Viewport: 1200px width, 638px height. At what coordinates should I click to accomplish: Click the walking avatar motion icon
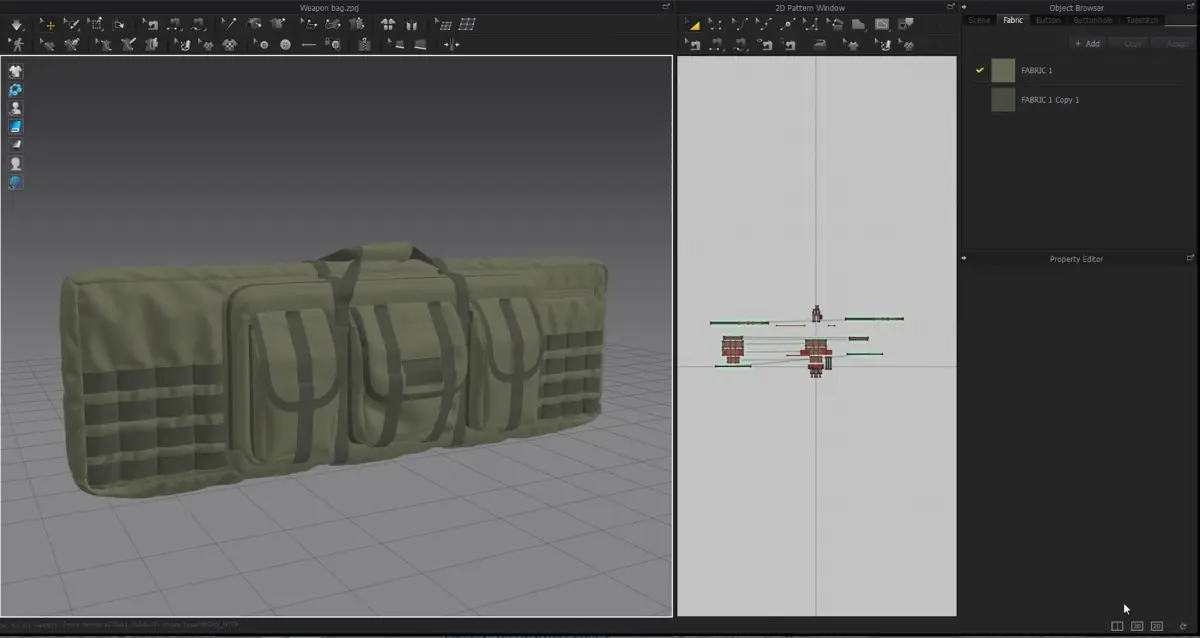click(16, 44)
